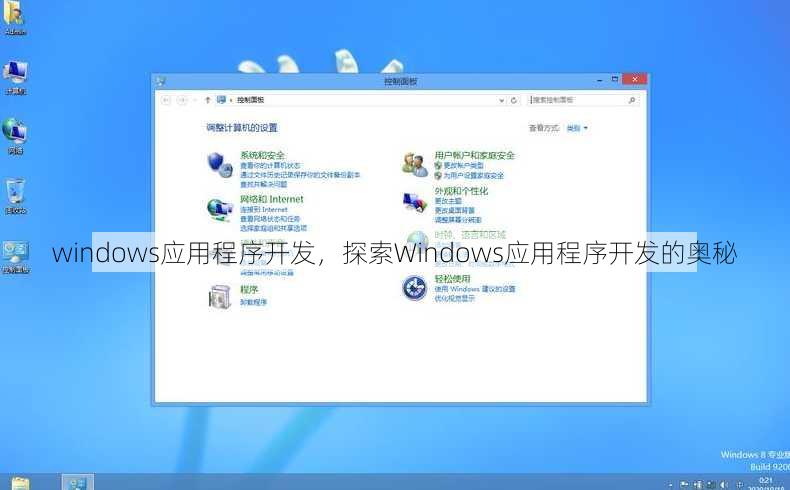The height and width of the screenshot is (490, 790).
Task: Click the Control Panel icon in the address bar
Action: pos(221,100)
